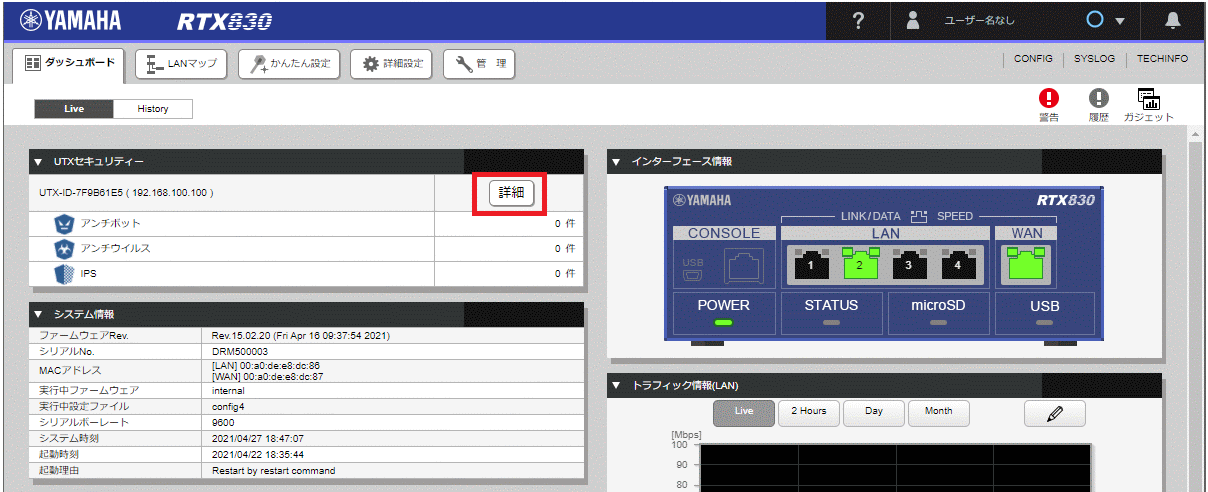The height and width of the screenshot is (492, 1208).
Task: Open the SYSLOG link
Action: 1094,59
